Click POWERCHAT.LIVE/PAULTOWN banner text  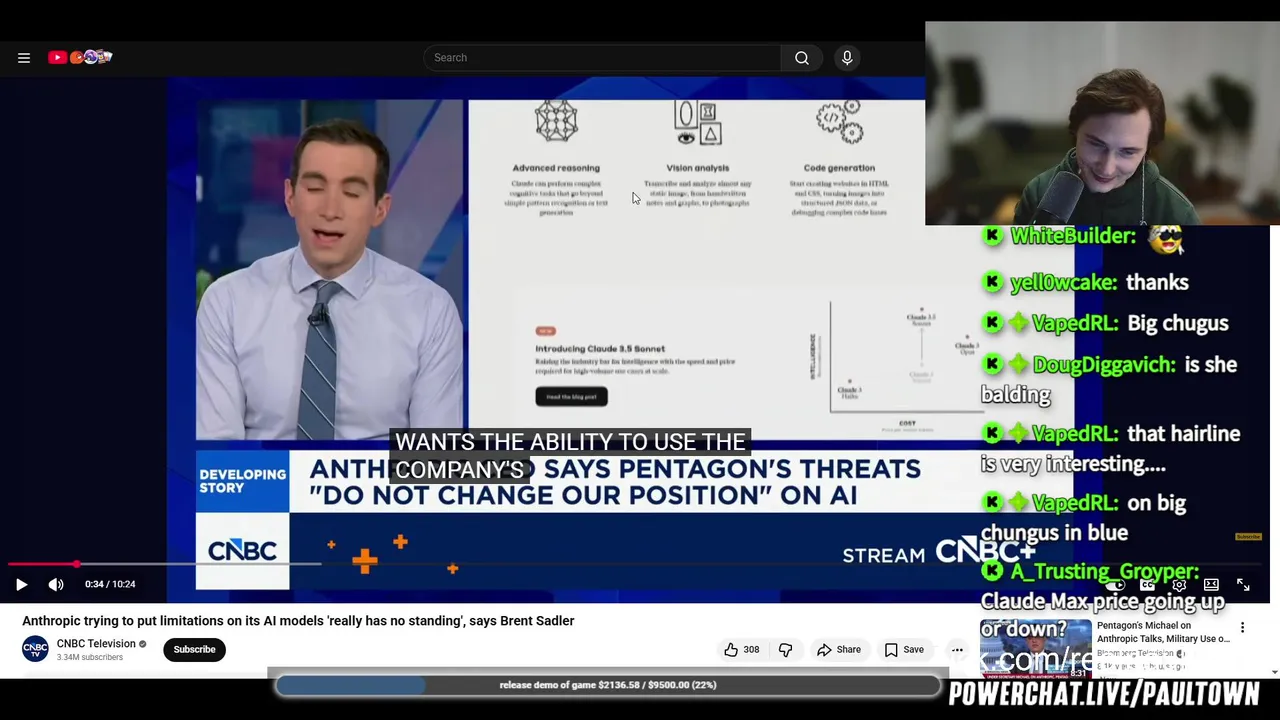(1104, 694)
